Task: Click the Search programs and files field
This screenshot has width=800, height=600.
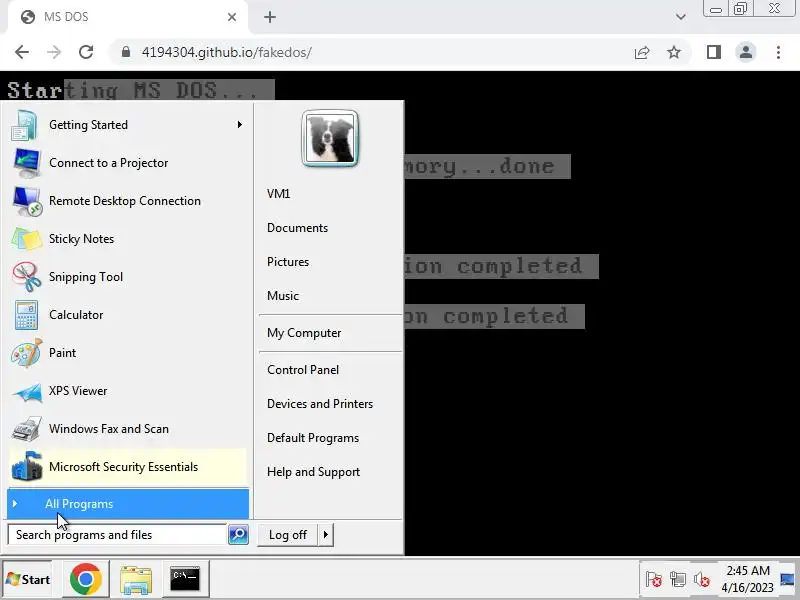Action: point(117,535)
